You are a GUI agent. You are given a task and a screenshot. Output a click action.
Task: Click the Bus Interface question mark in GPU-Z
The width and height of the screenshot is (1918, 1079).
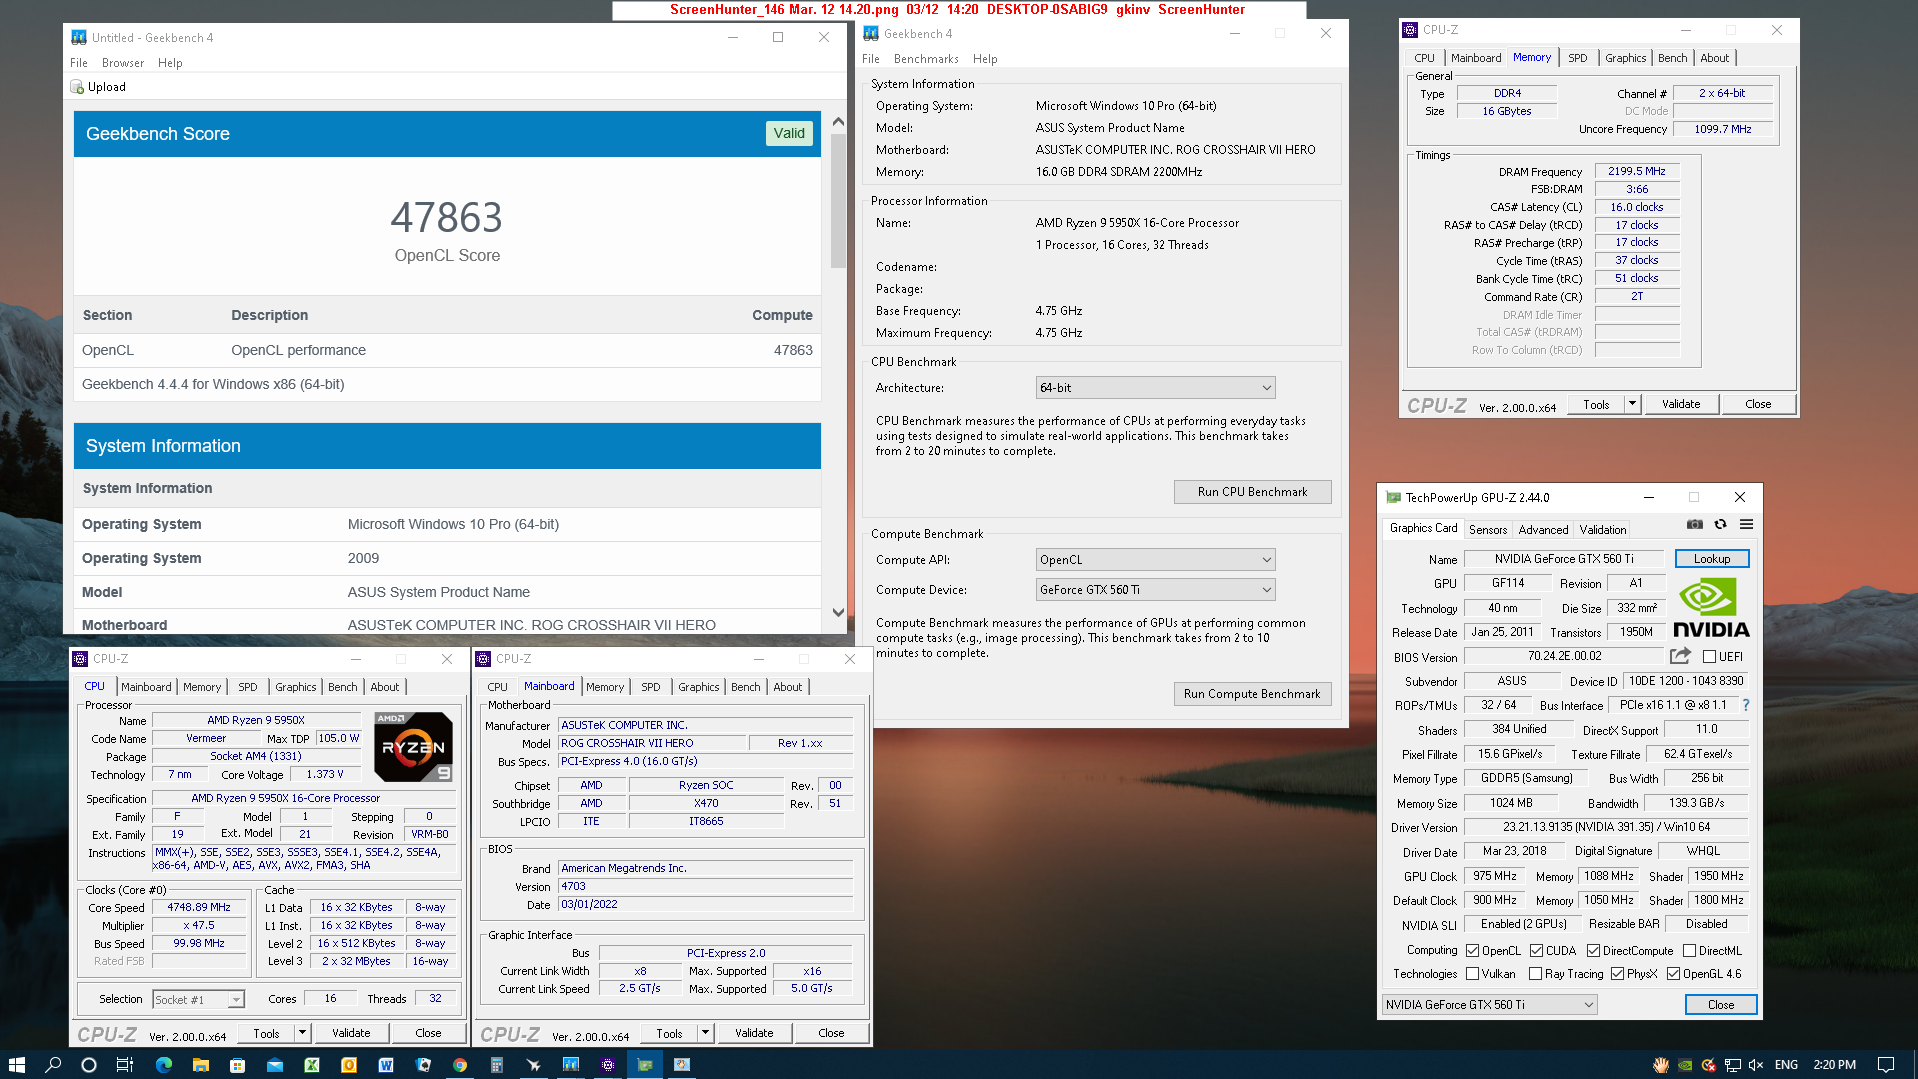pos(1746,705)
